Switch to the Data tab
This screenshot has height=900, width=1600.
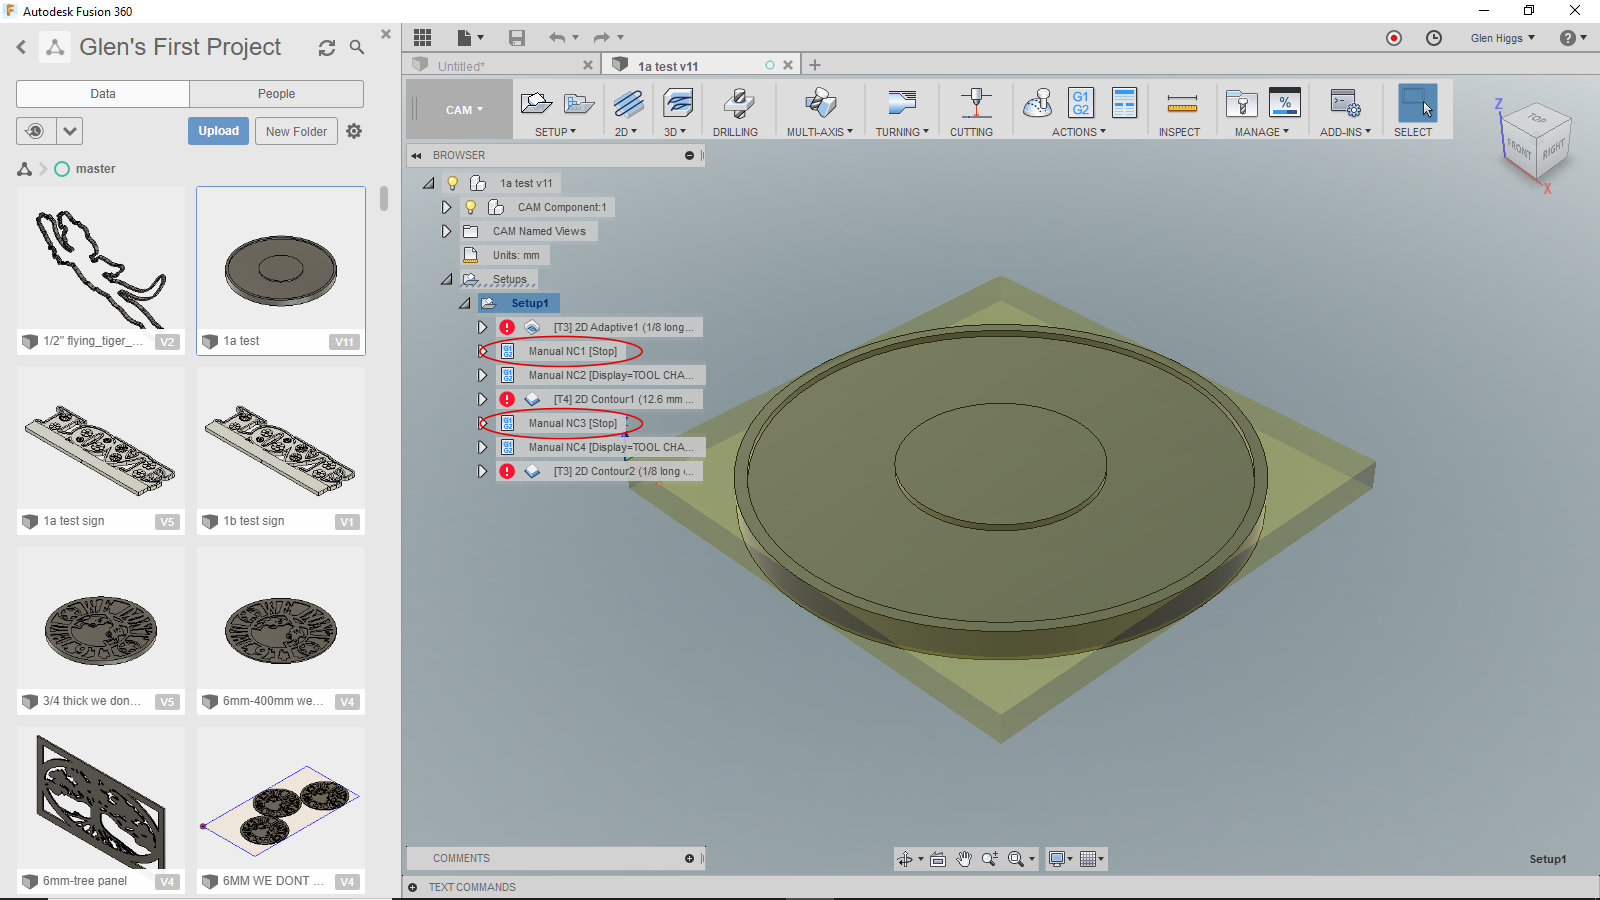[103, 94]
